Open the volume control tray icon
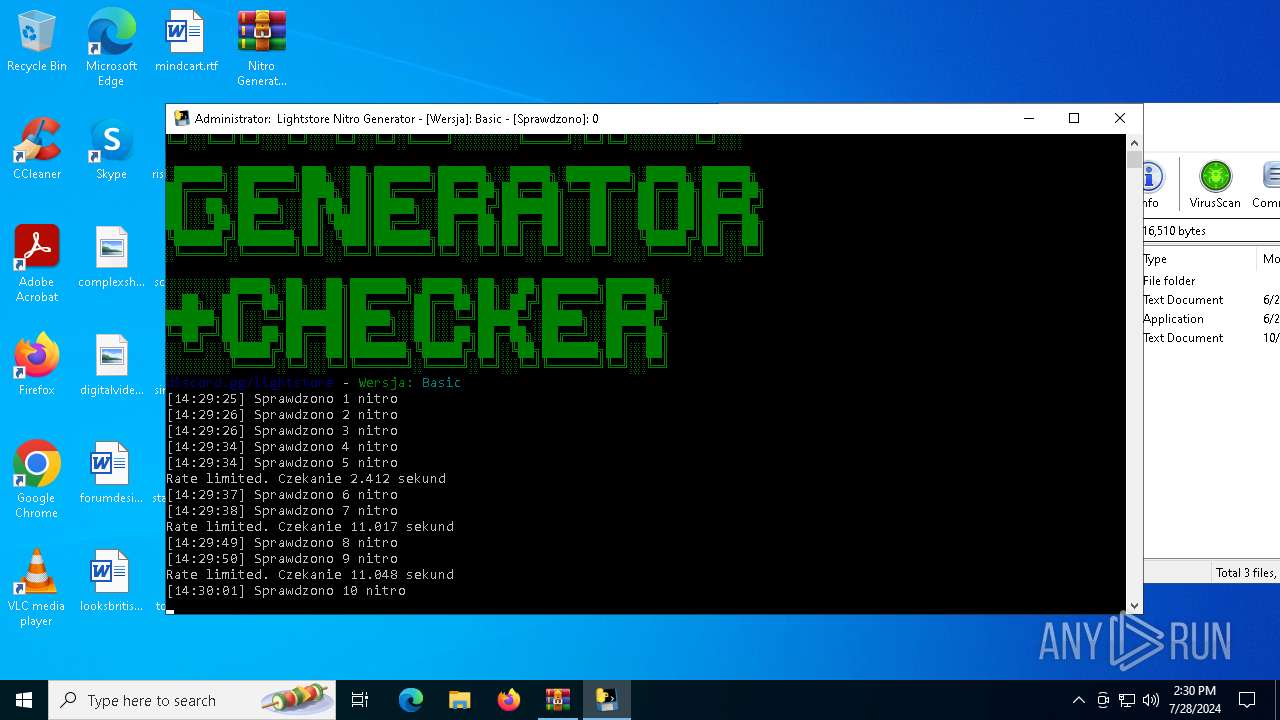 click(1151, 700)
